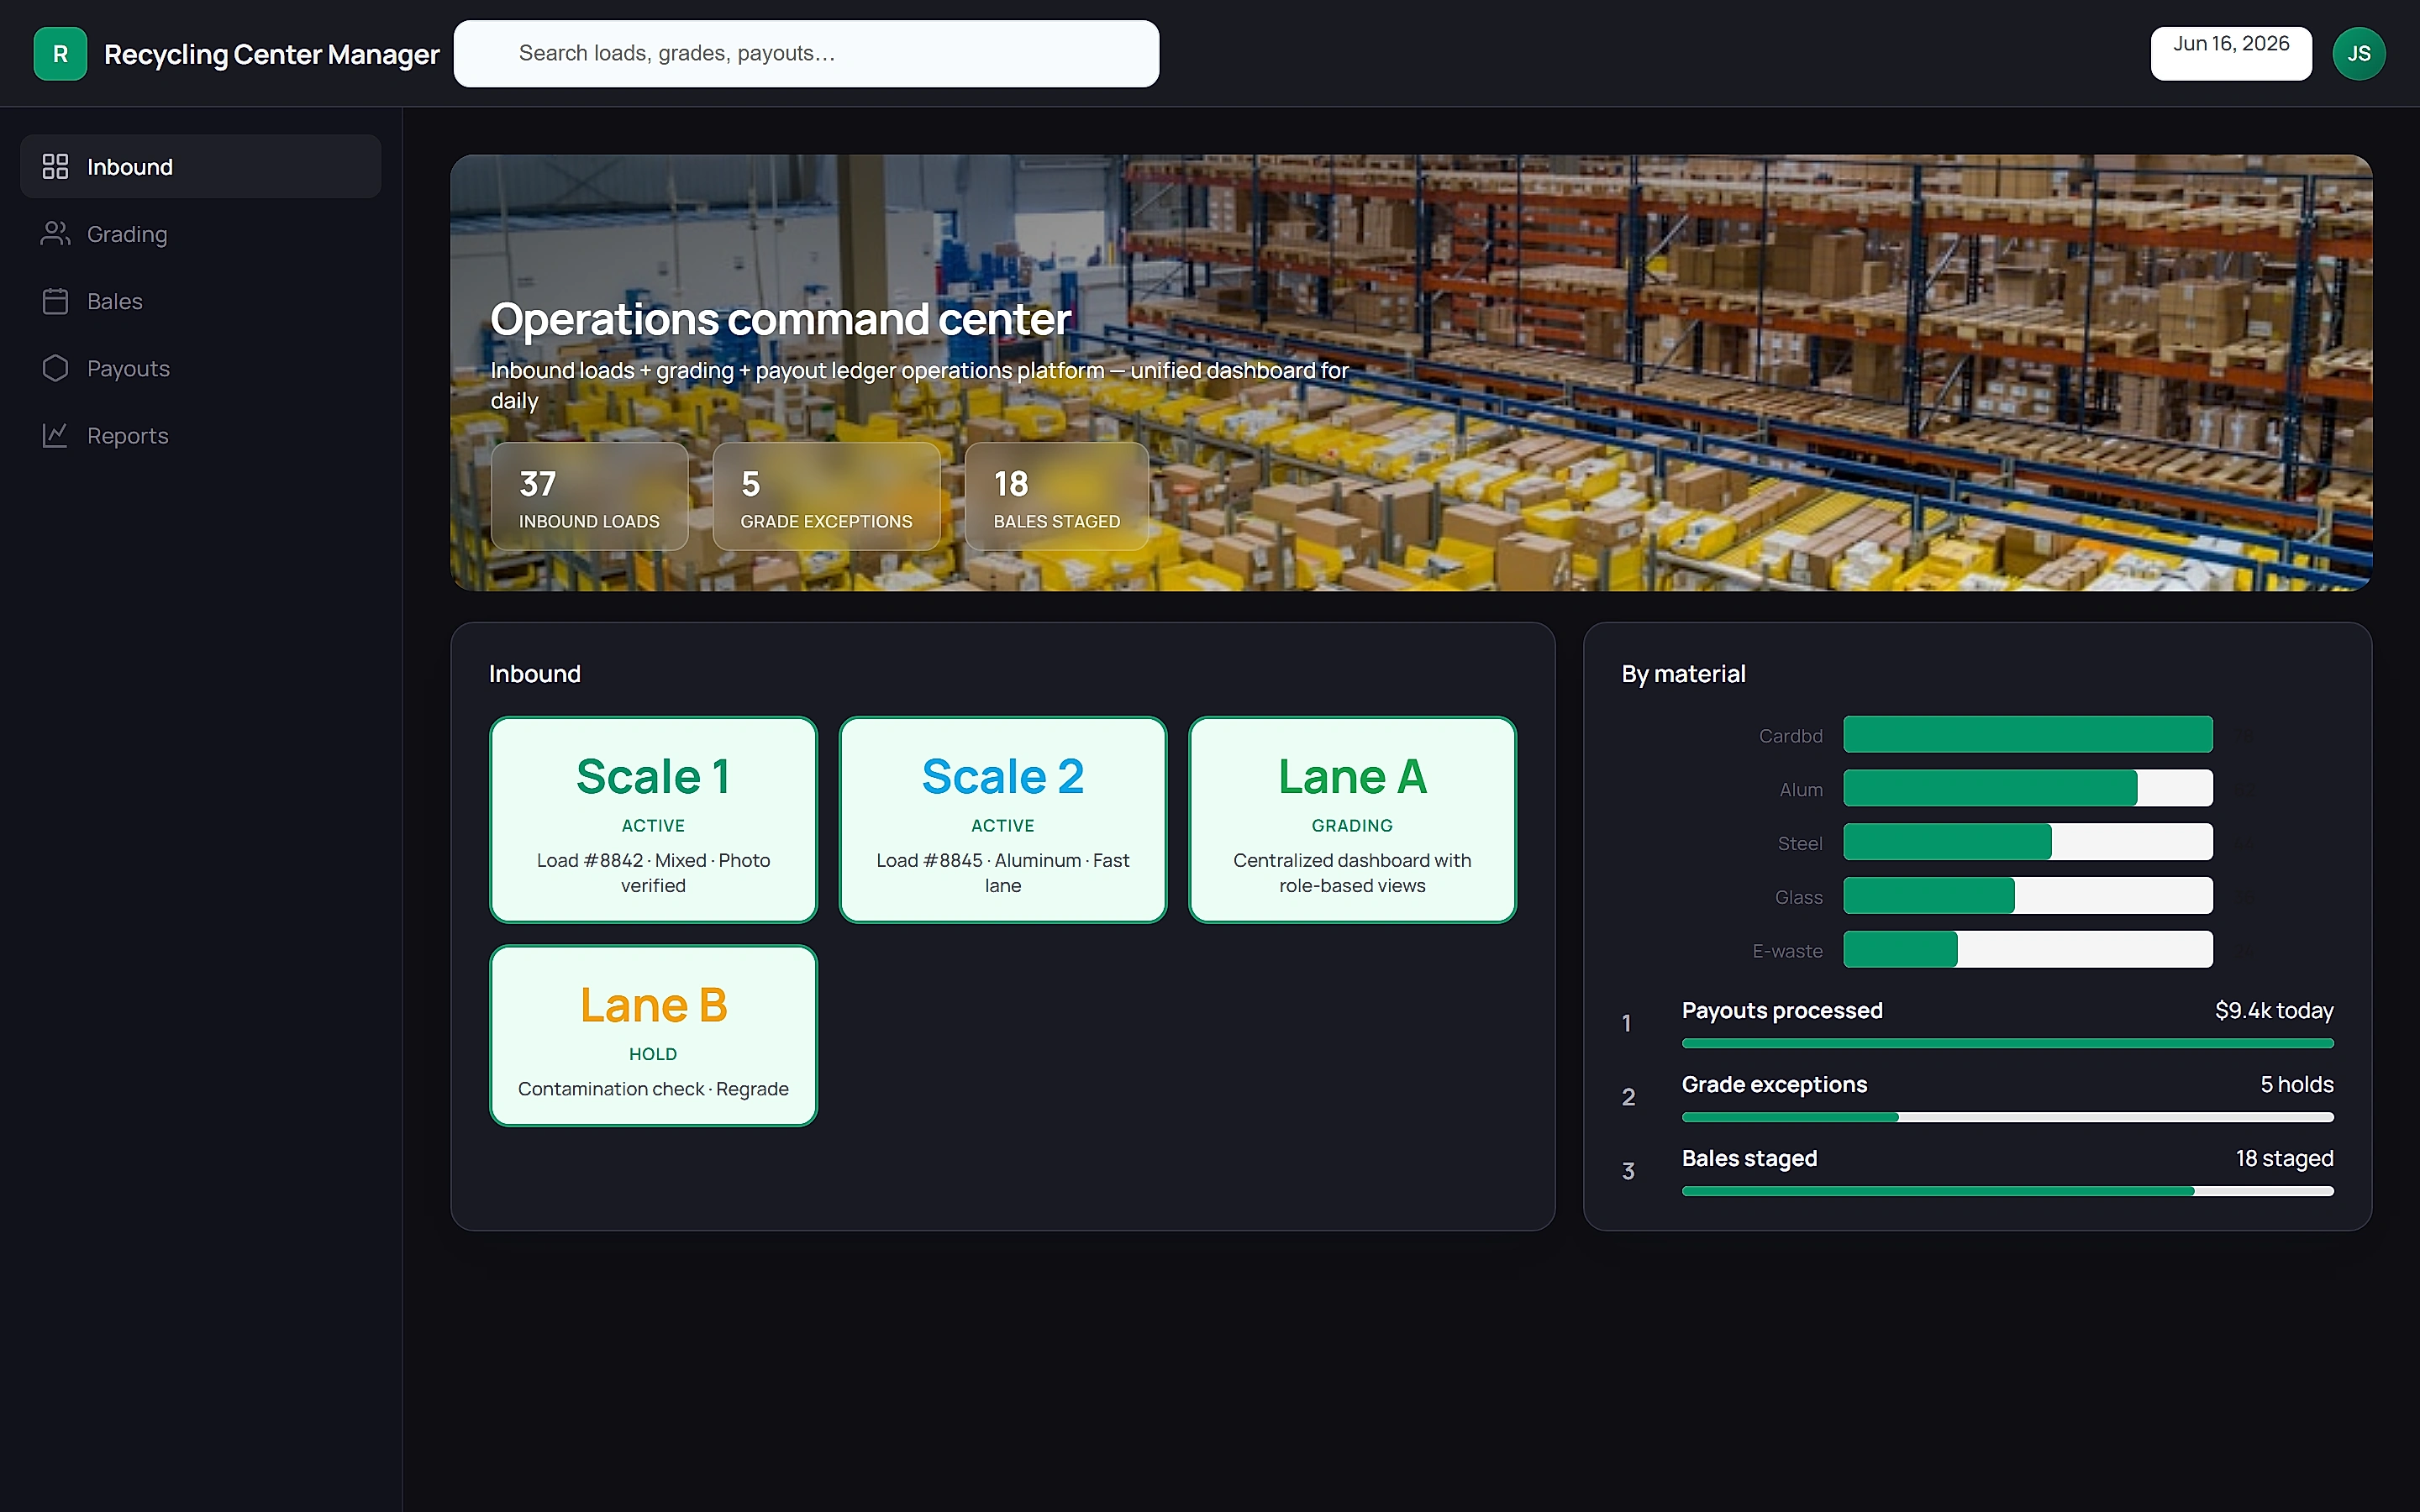Click the Jun 16, 2026 date button
This screenshot has width=2420, height=1512.
click(x=2231, y=54)
